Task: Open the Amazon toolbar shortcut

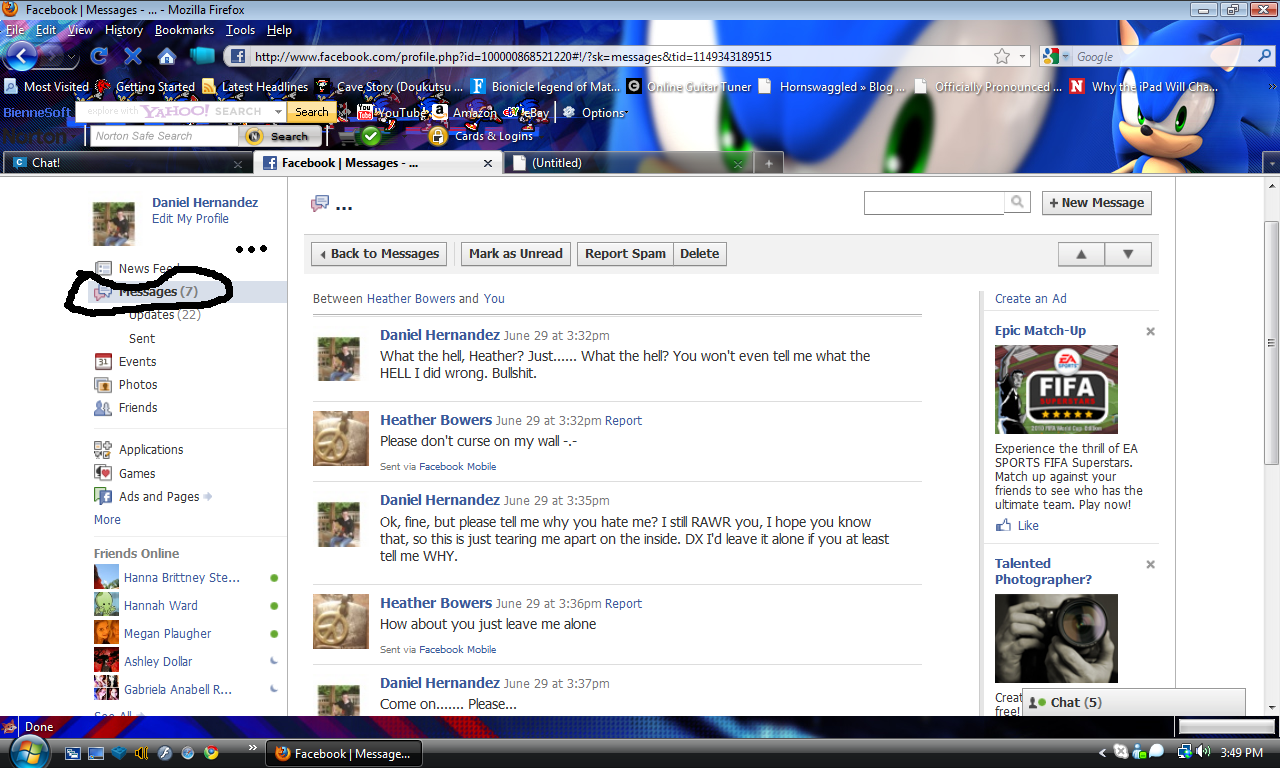Action: point(465,113)
